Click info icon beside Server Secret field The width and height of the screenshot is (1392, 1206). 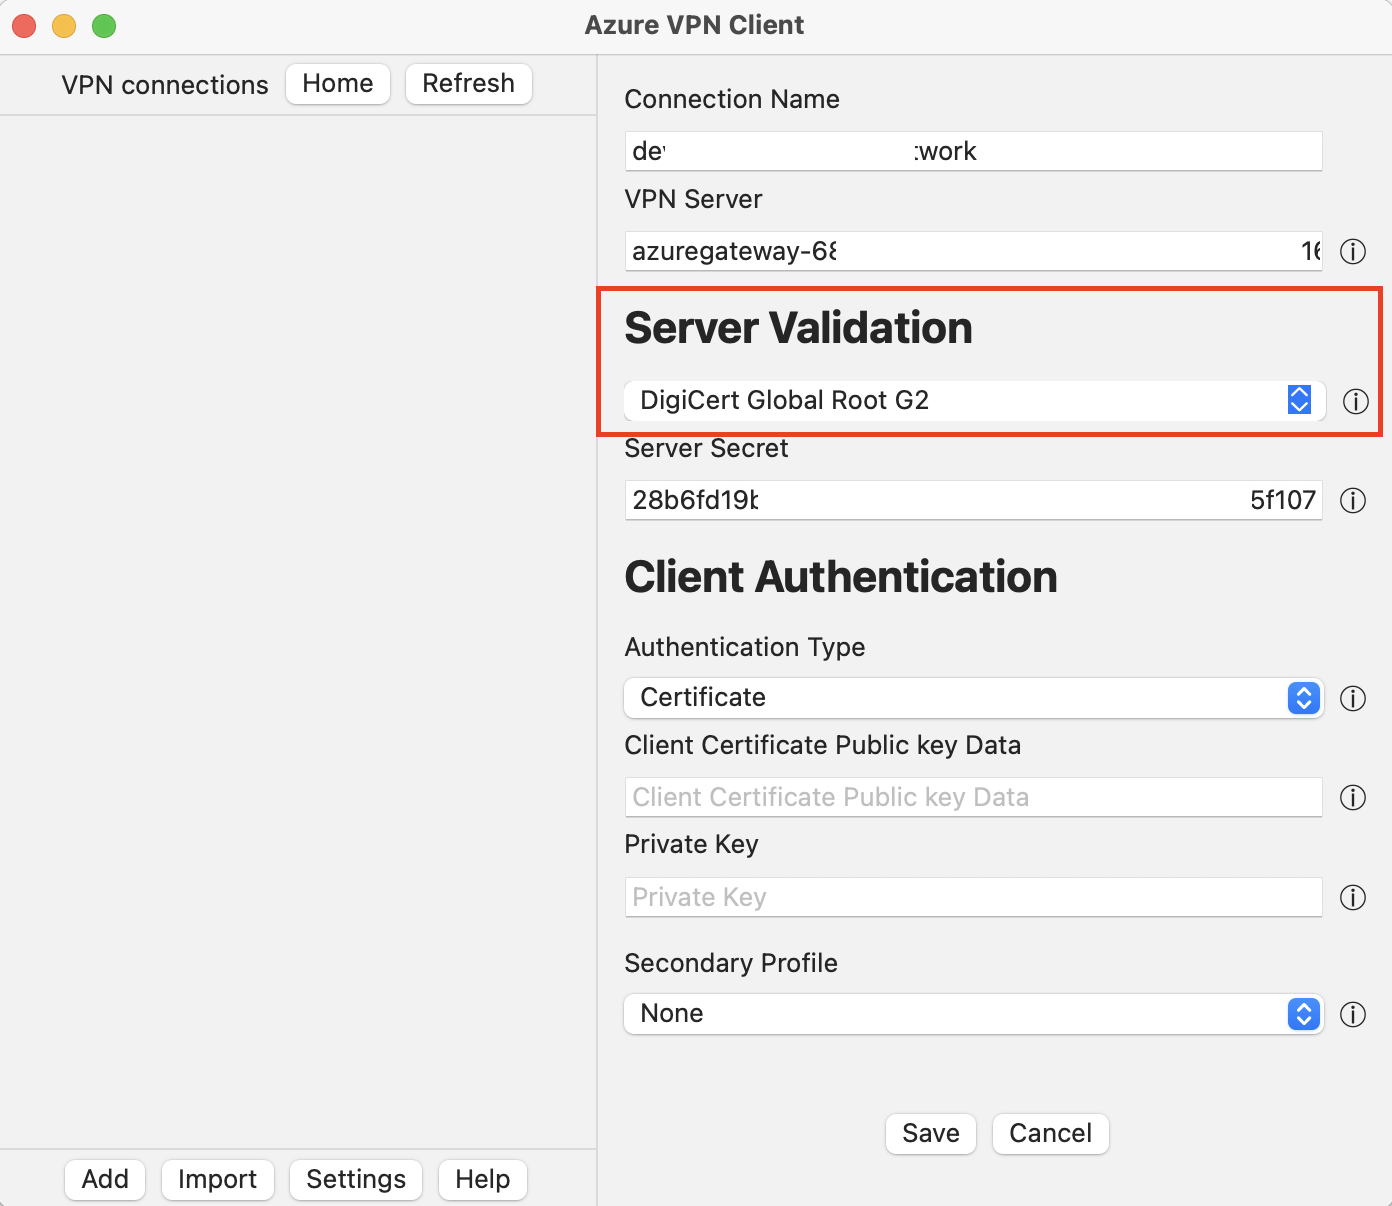[1353, 500]
